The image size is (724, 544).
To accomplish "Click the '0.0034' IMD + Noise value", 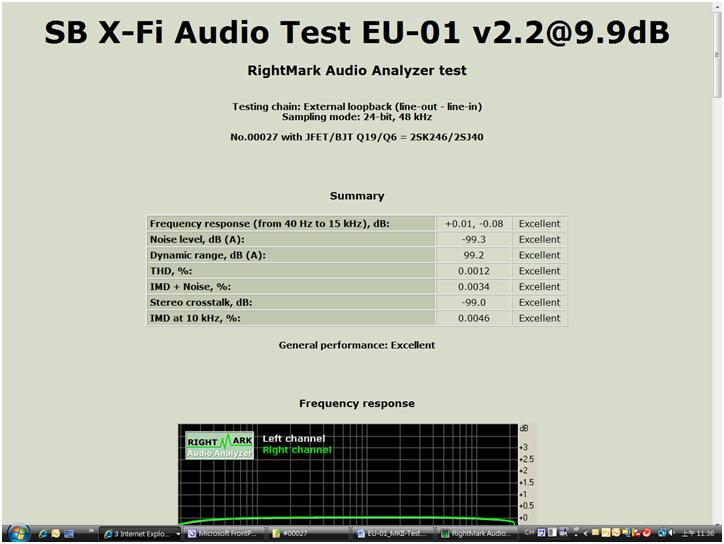I will [474, 286].
